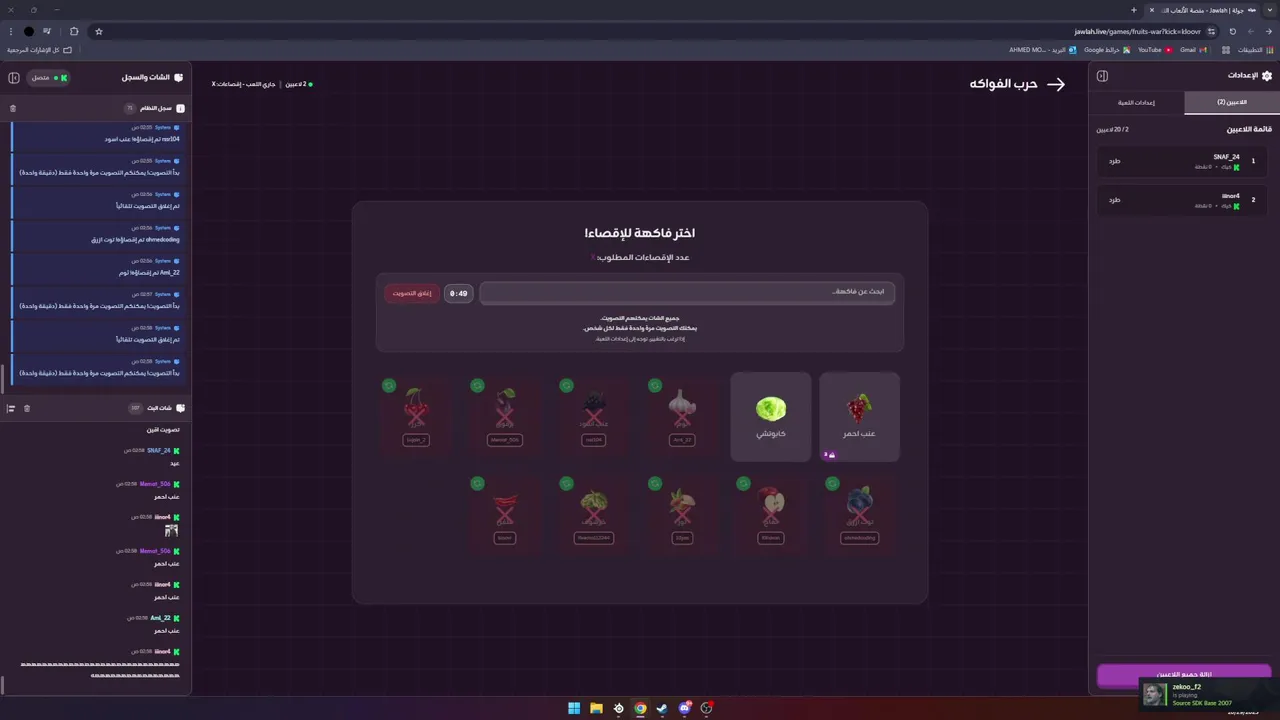Delete the system log with trash icon

(13, 108)
